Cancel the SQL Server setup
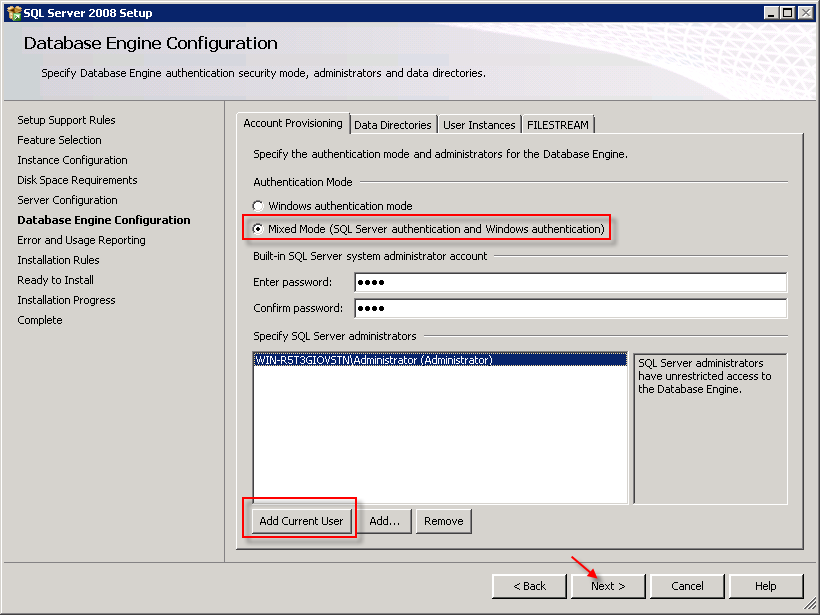820x615 pixels. [687, 586]
